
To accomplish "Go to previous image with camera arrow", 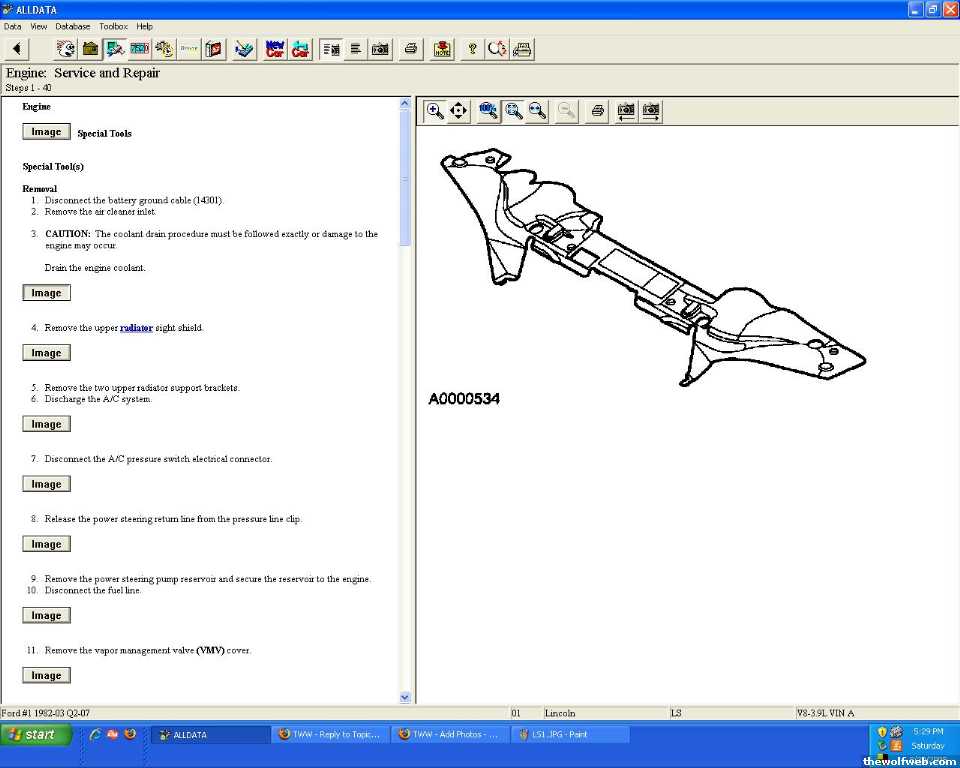I will (626, 111).
